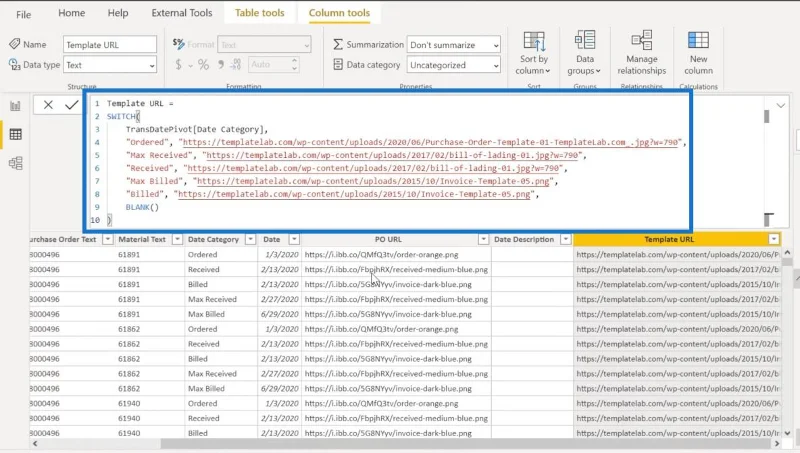Switch to the Home tab
800x453 pixels.
pyautogui.click(x=71, y=13)
